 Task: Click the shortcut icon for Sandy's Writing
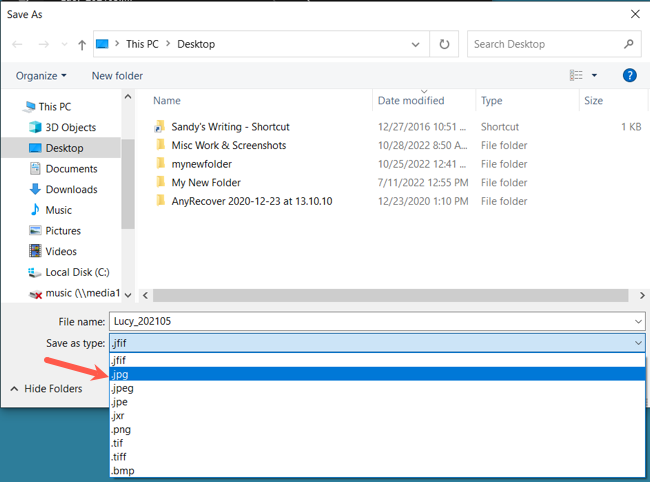pyautogui.click(x=160, y=126)
